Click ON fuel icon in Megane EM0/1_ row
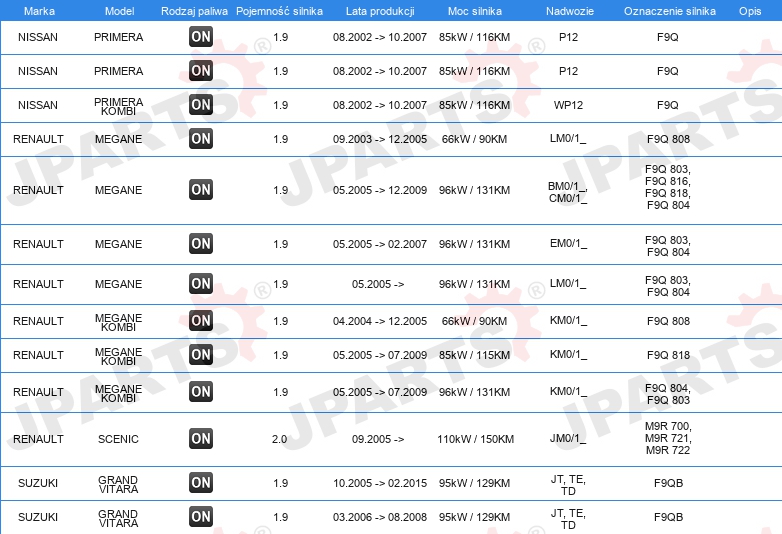 (x=201, y=243)
